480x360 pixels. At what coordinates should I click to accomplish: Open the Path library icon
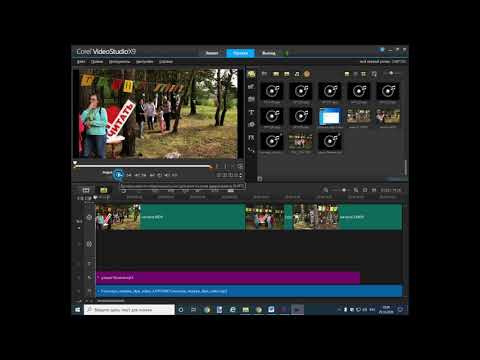point(252,150)
